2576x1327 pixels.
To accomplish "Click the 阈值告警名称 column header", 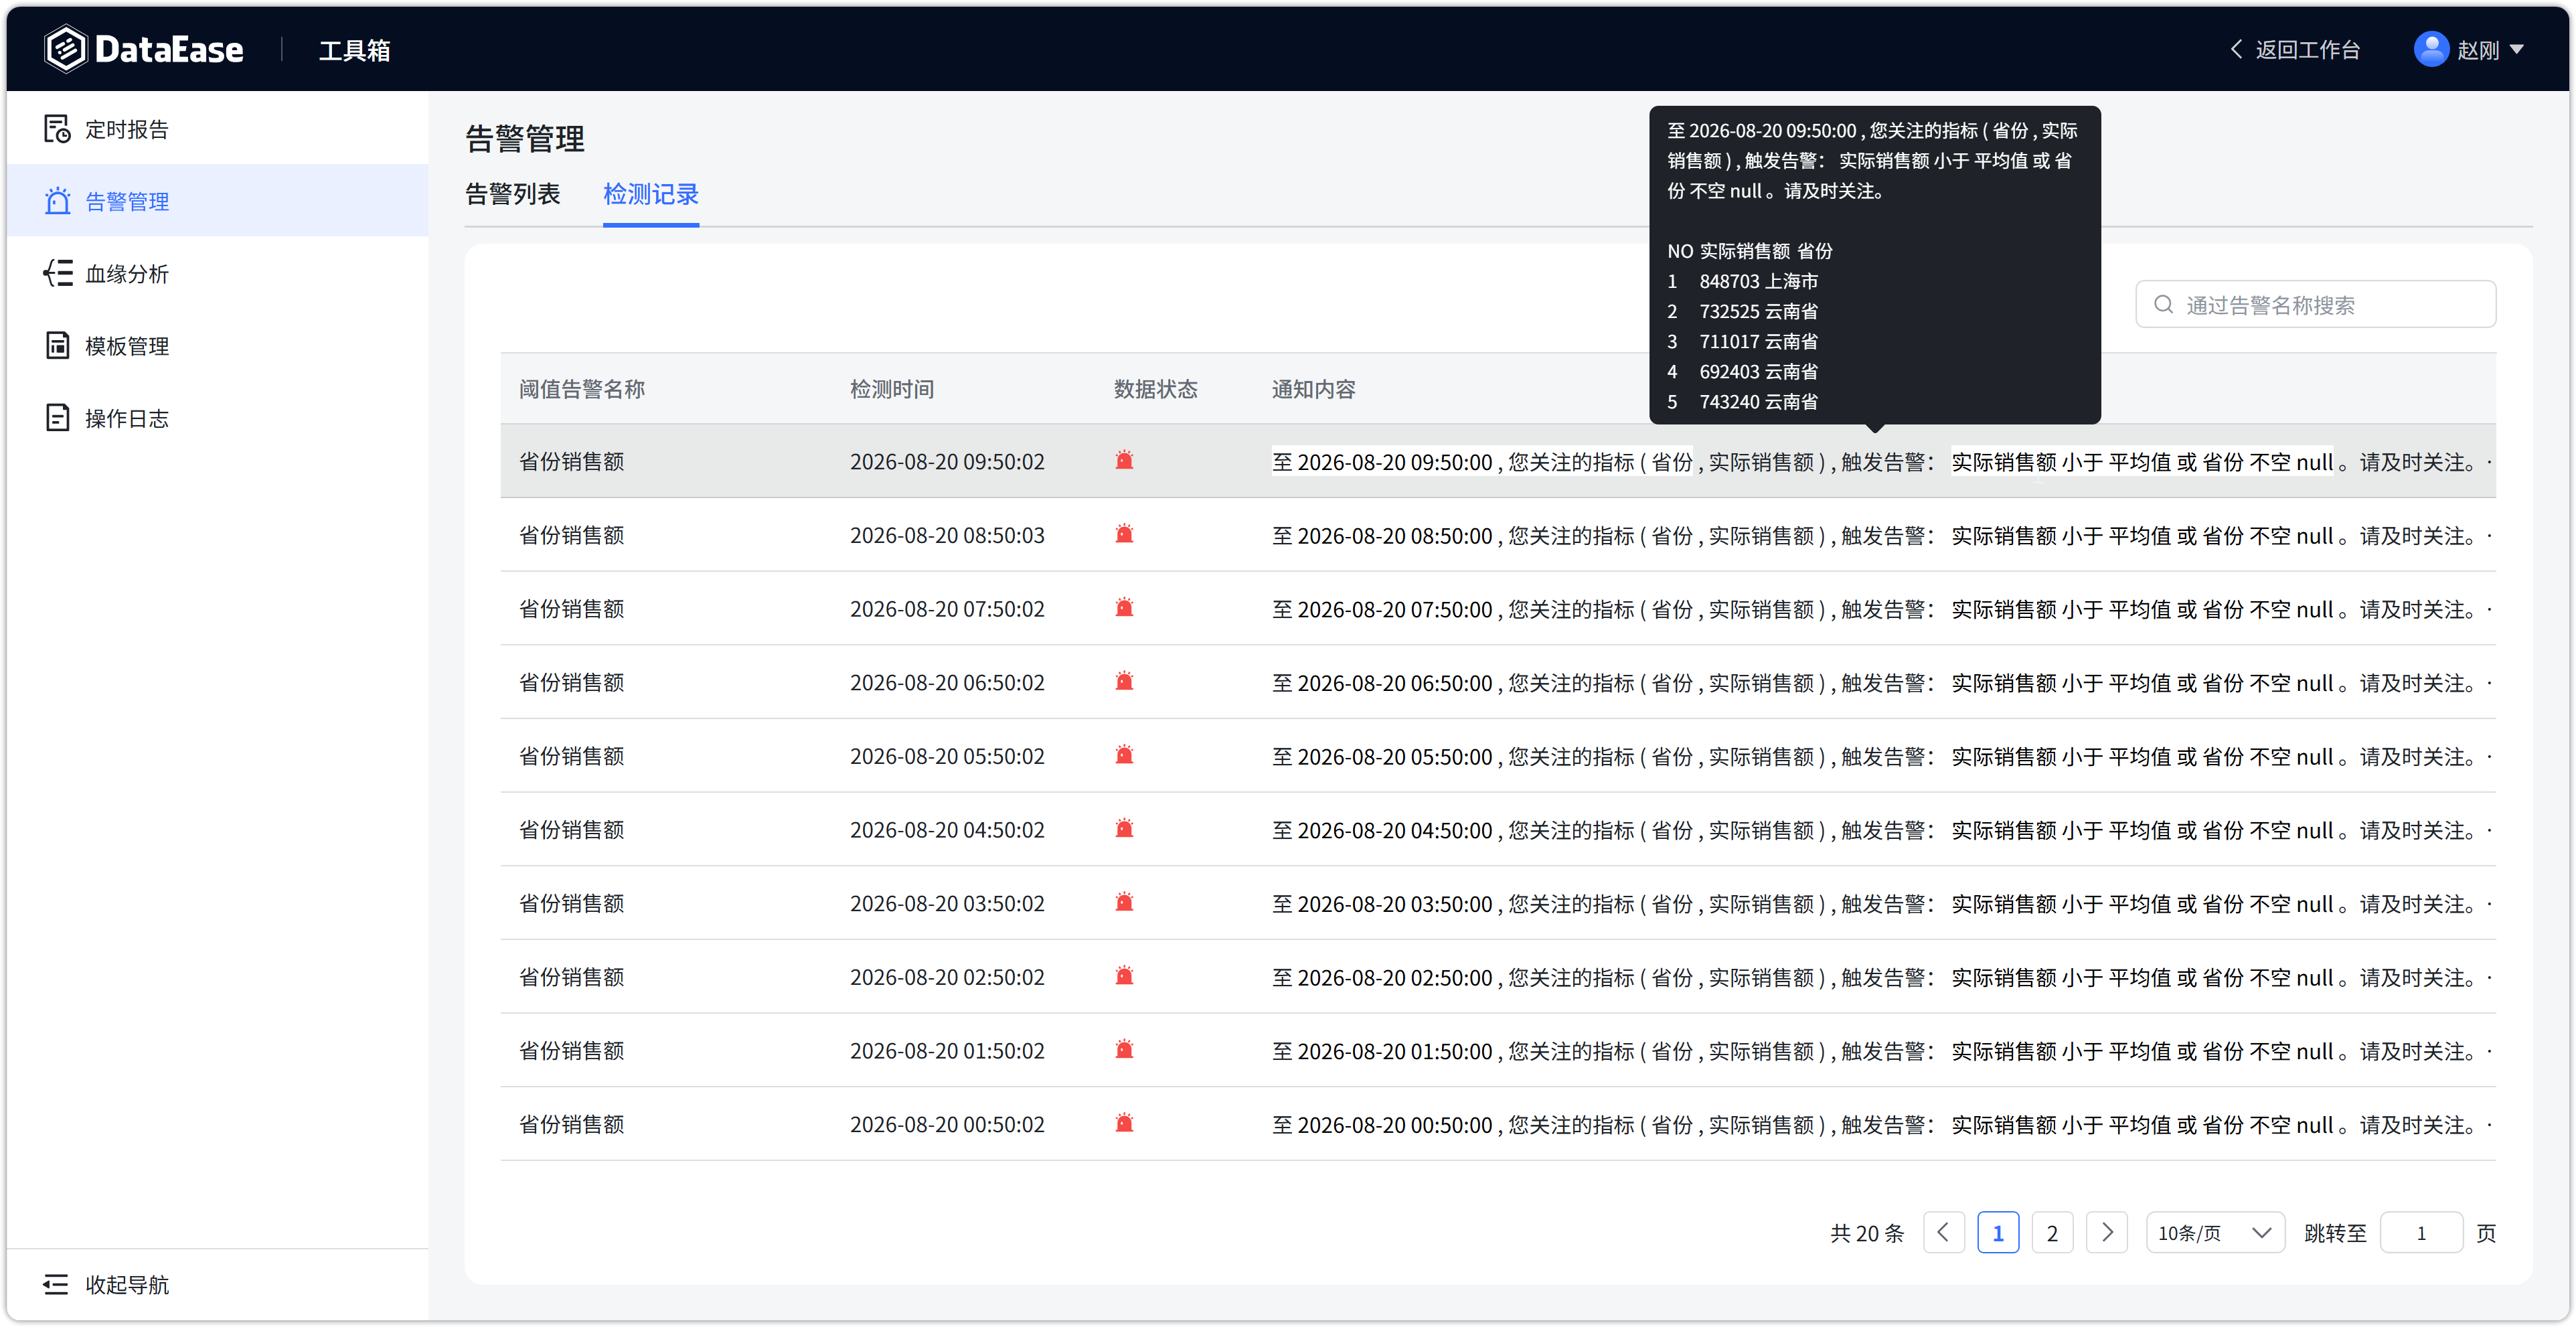I will (x=581, y=388).
